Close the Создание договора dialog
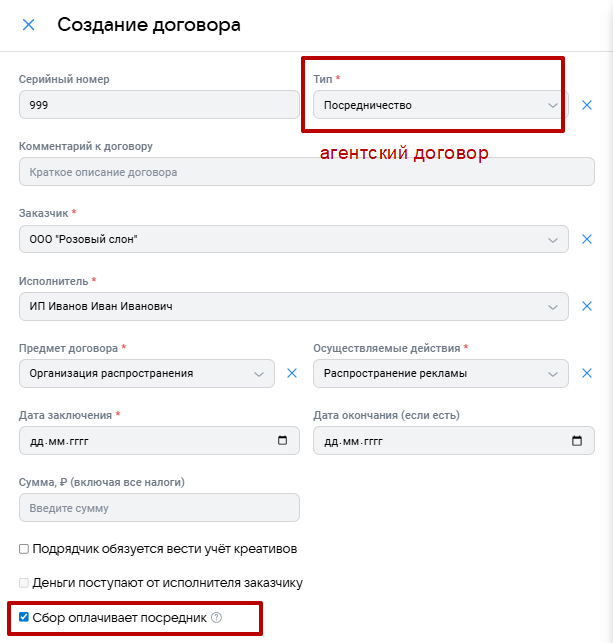The image size is (613, 643). tap(28, 25)
